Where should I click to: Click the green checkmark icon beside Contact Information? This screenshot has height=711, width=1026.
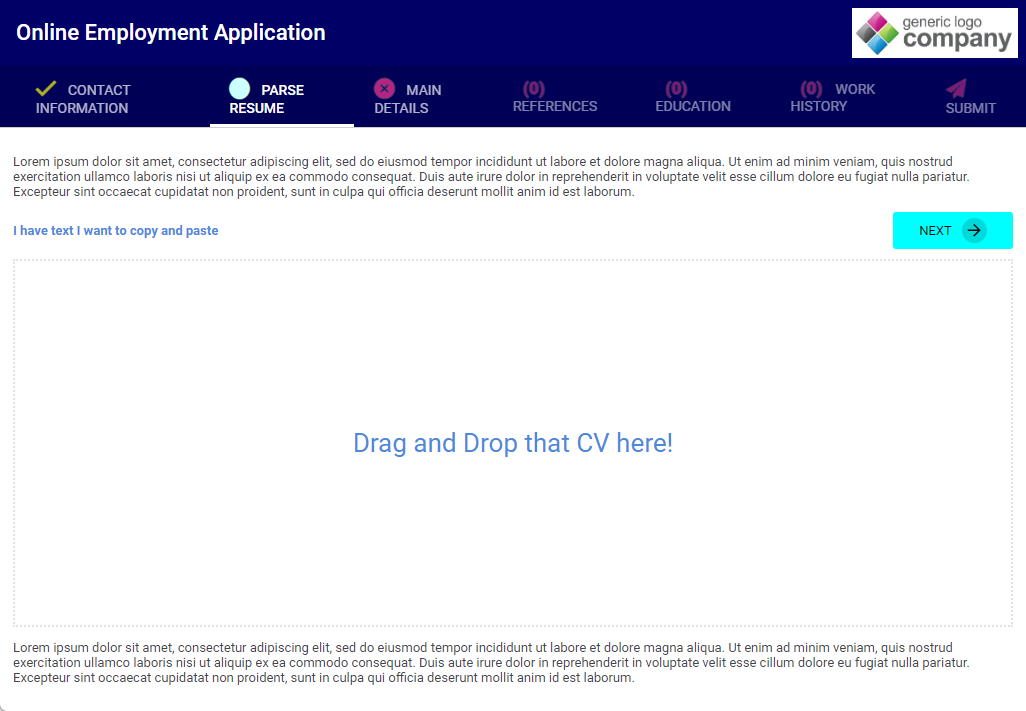pyautogui.click(x=46, y=89)
